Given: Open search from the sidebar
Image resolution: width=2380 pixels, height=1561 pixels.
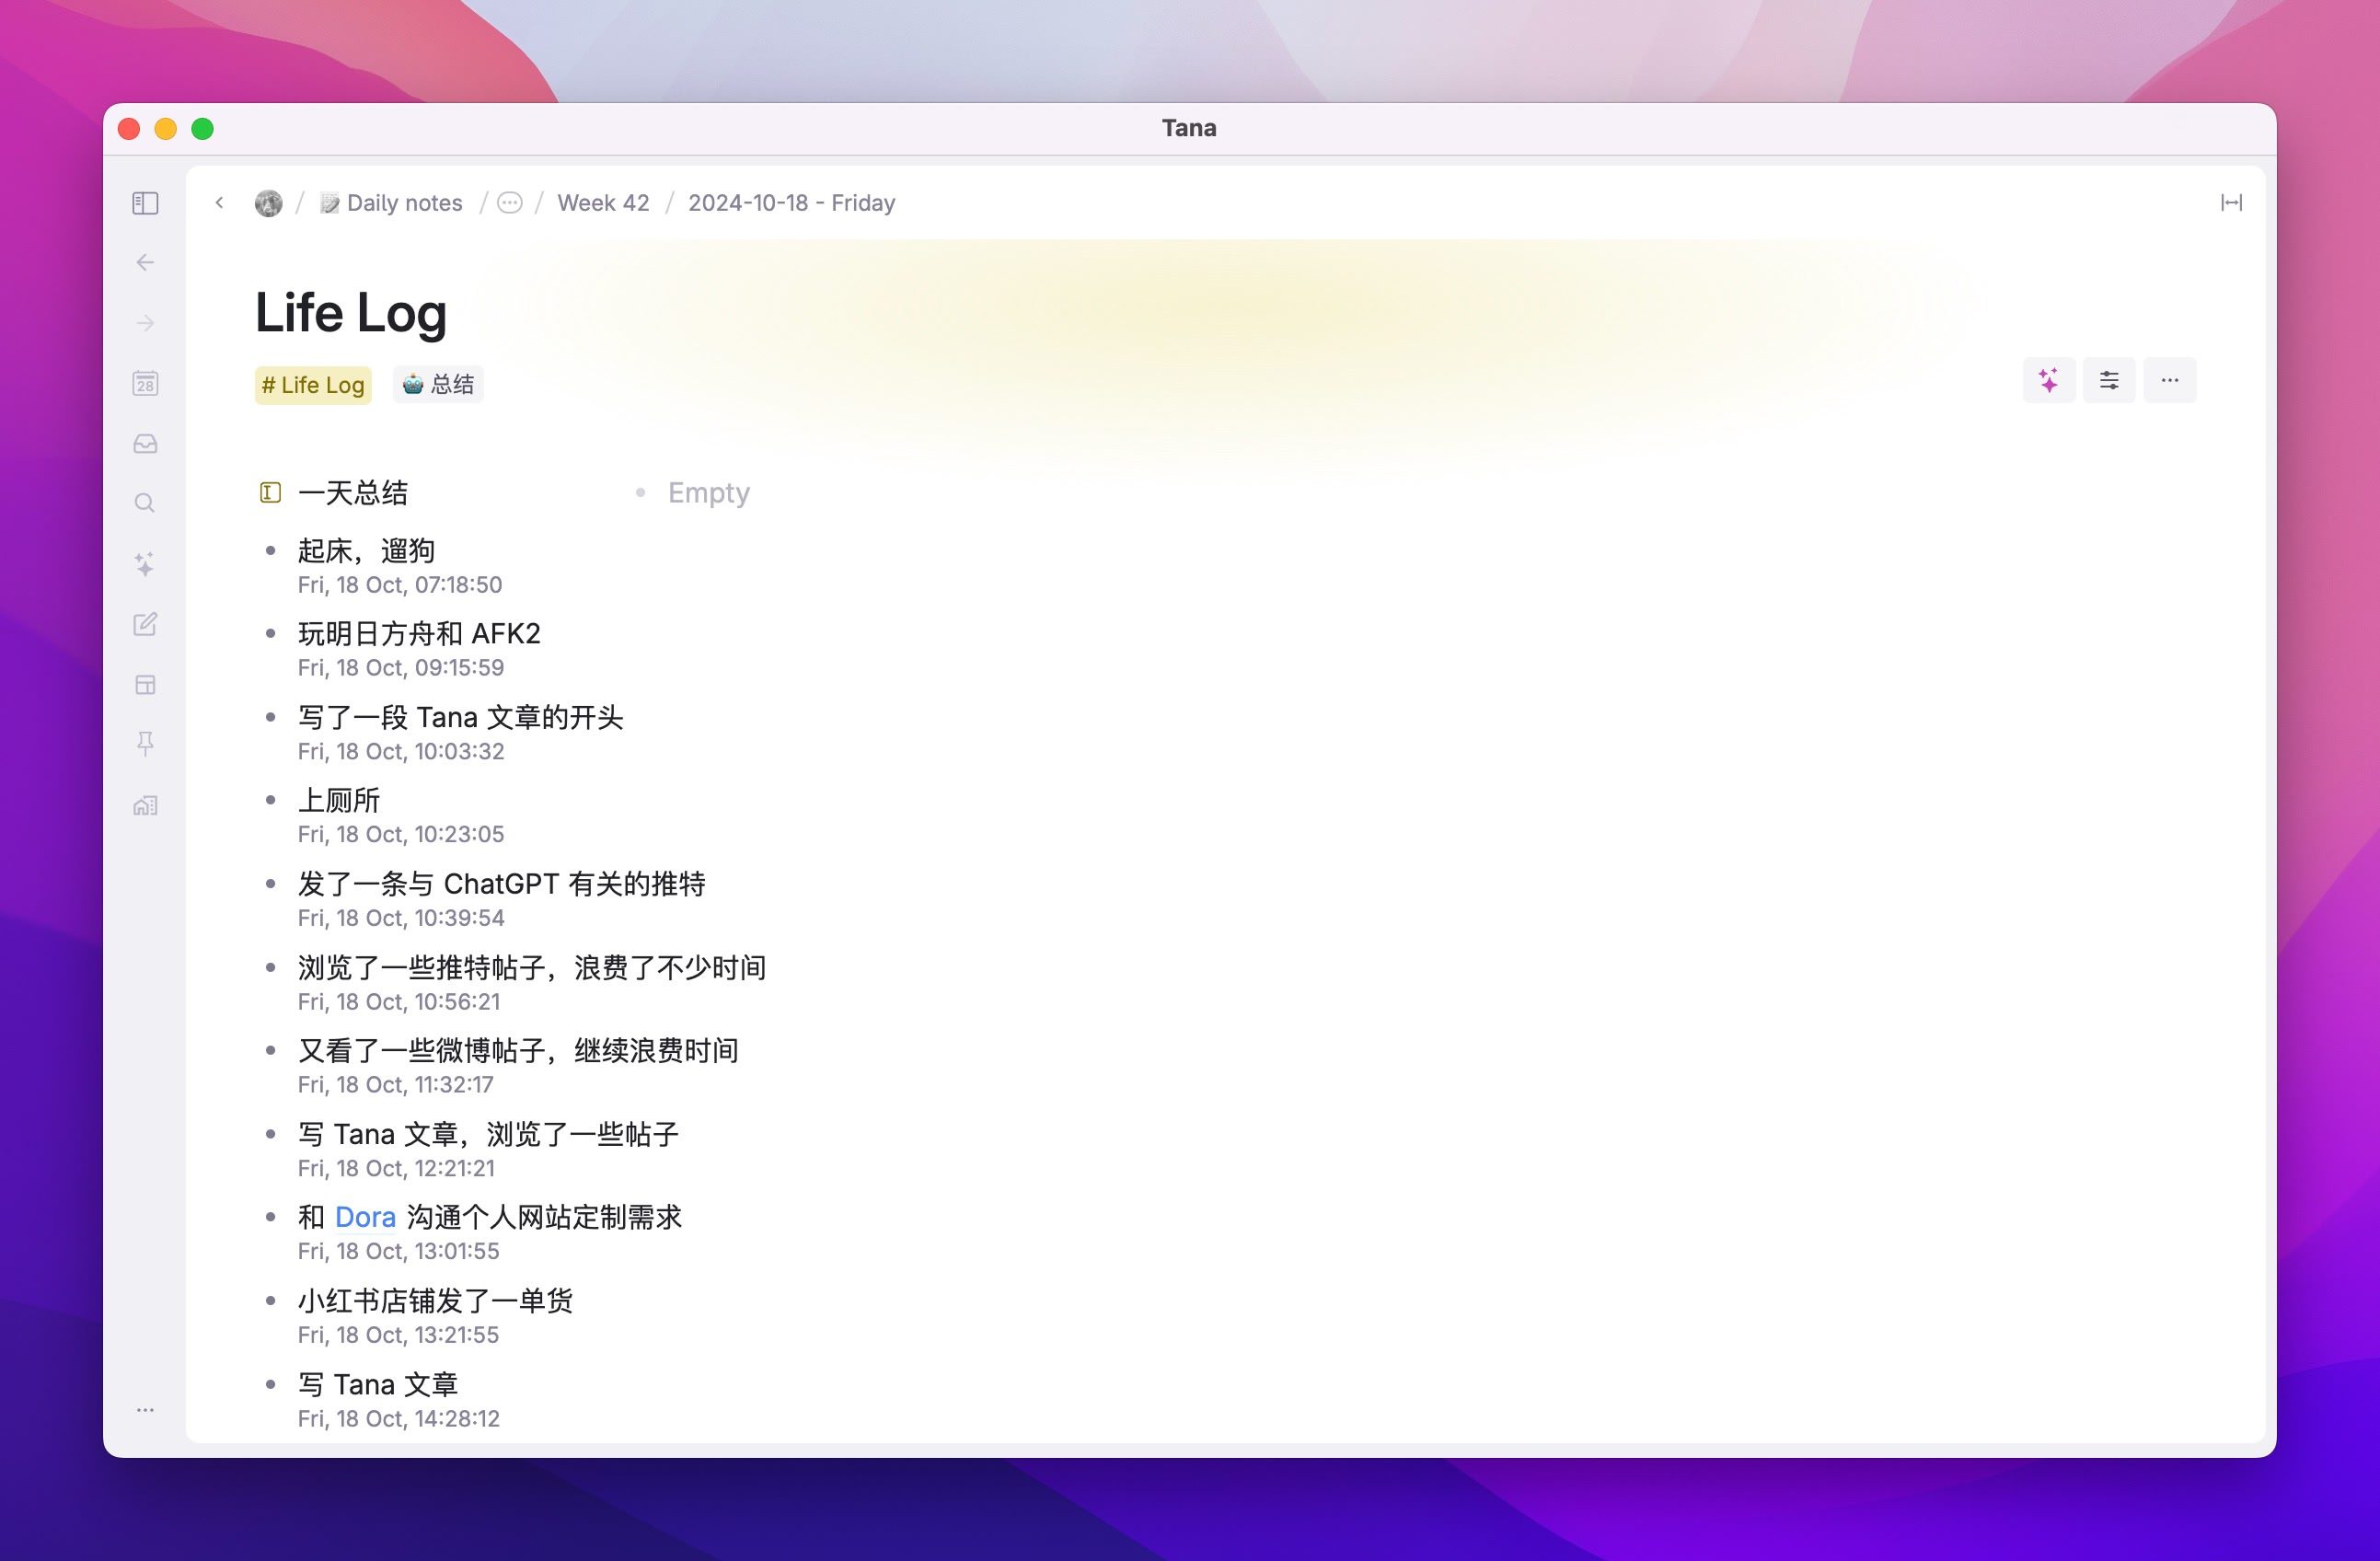Looking at the screenshot, I should click(145, 503).
